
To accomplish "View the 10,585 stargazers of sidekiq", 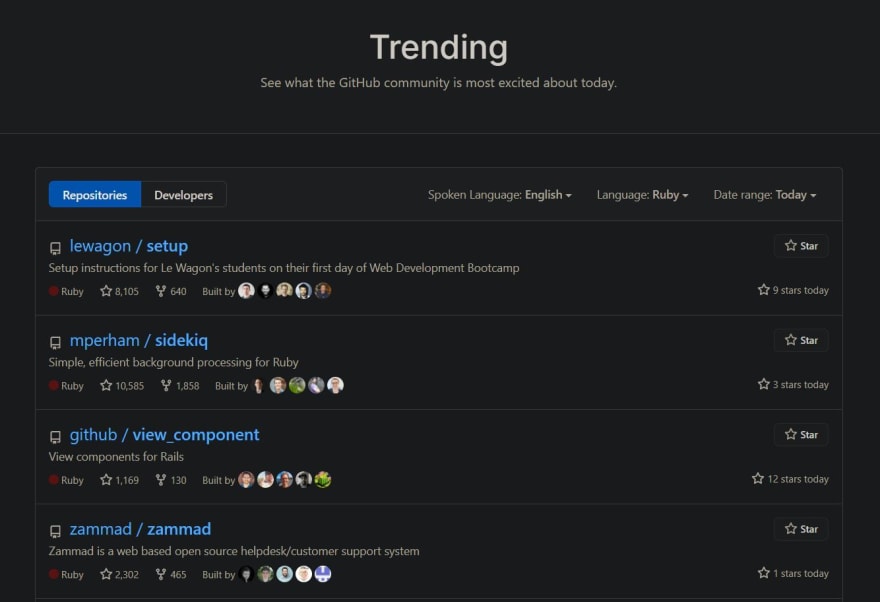I will tap(122, 385).
